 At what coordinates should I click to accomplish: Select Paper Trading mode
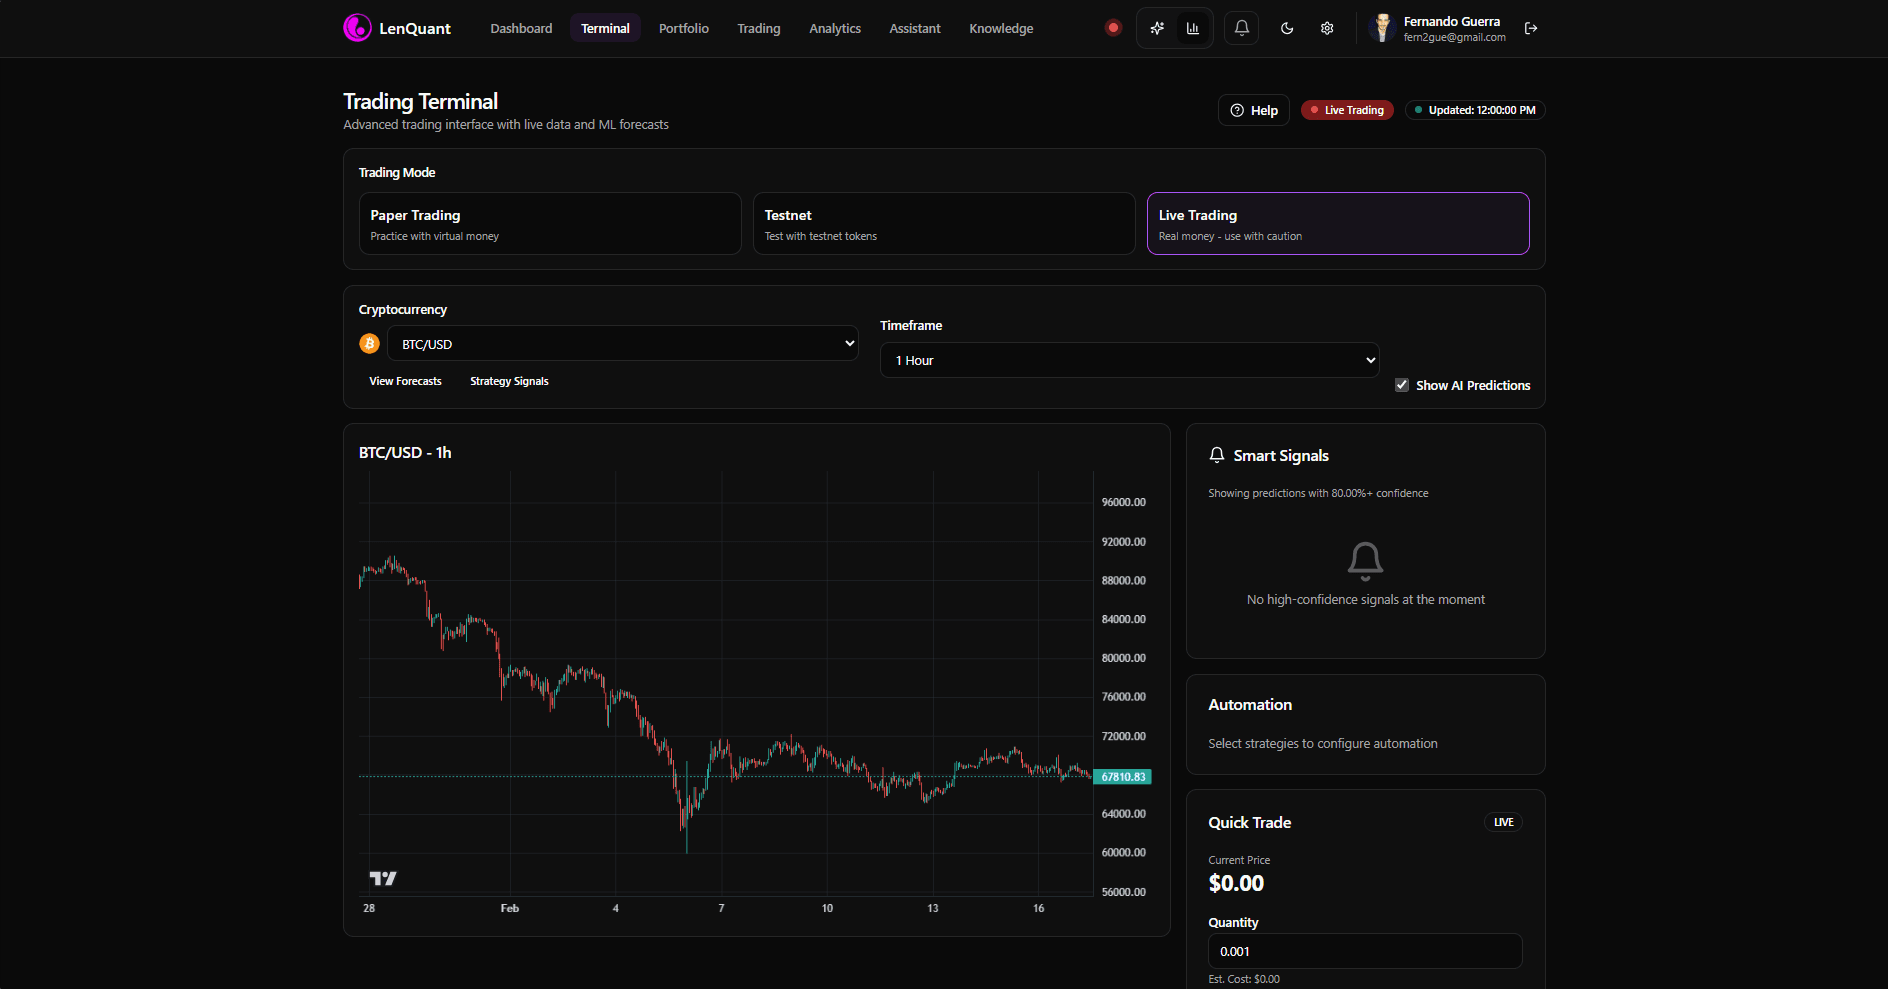coord(549,223)
